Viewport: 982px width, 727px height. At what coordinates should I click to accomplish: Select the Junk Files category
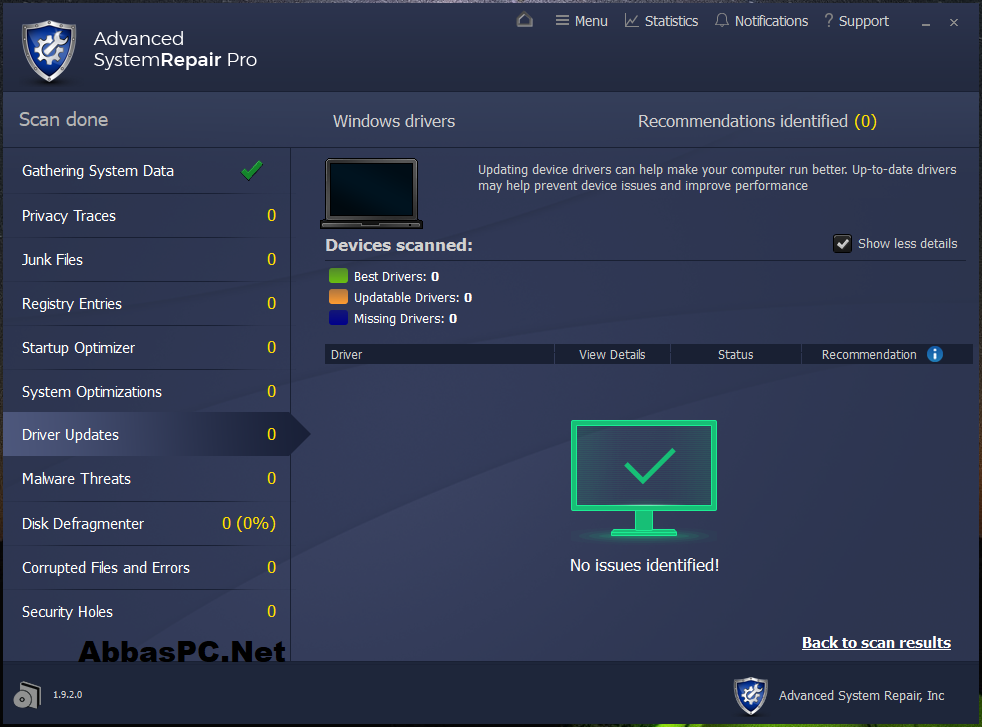(x=147, y=259)
